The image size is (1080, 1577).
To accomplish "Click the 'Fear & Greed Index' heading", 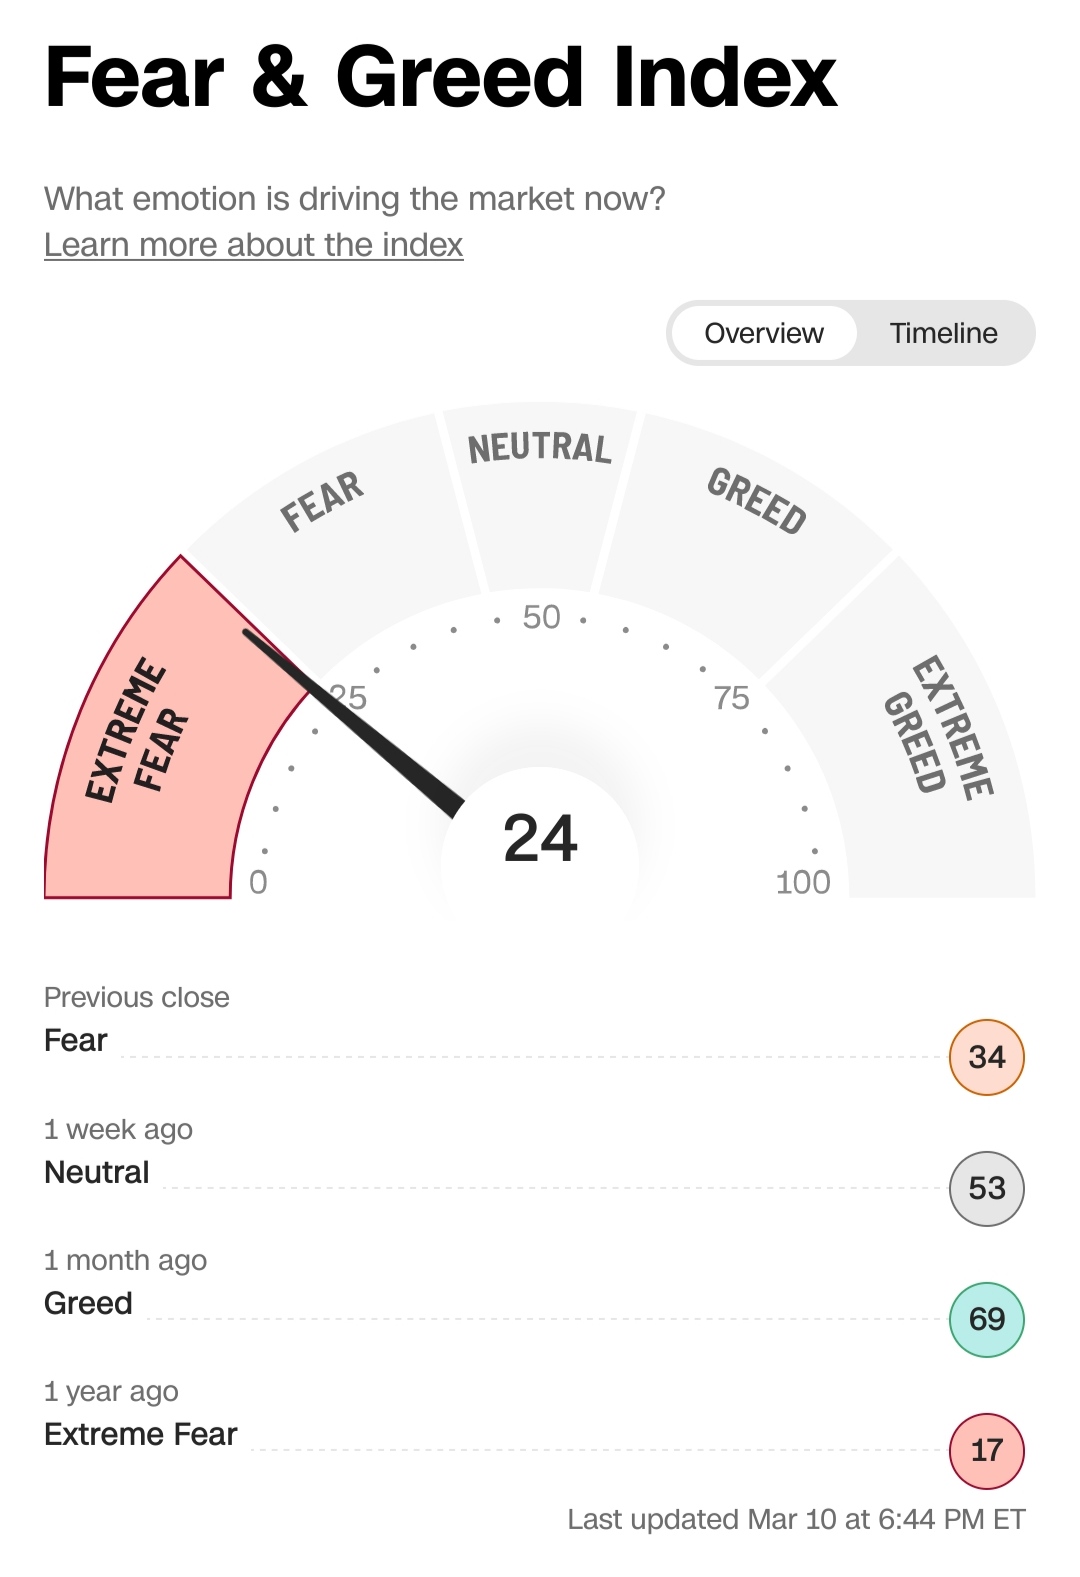I will 440,78.
